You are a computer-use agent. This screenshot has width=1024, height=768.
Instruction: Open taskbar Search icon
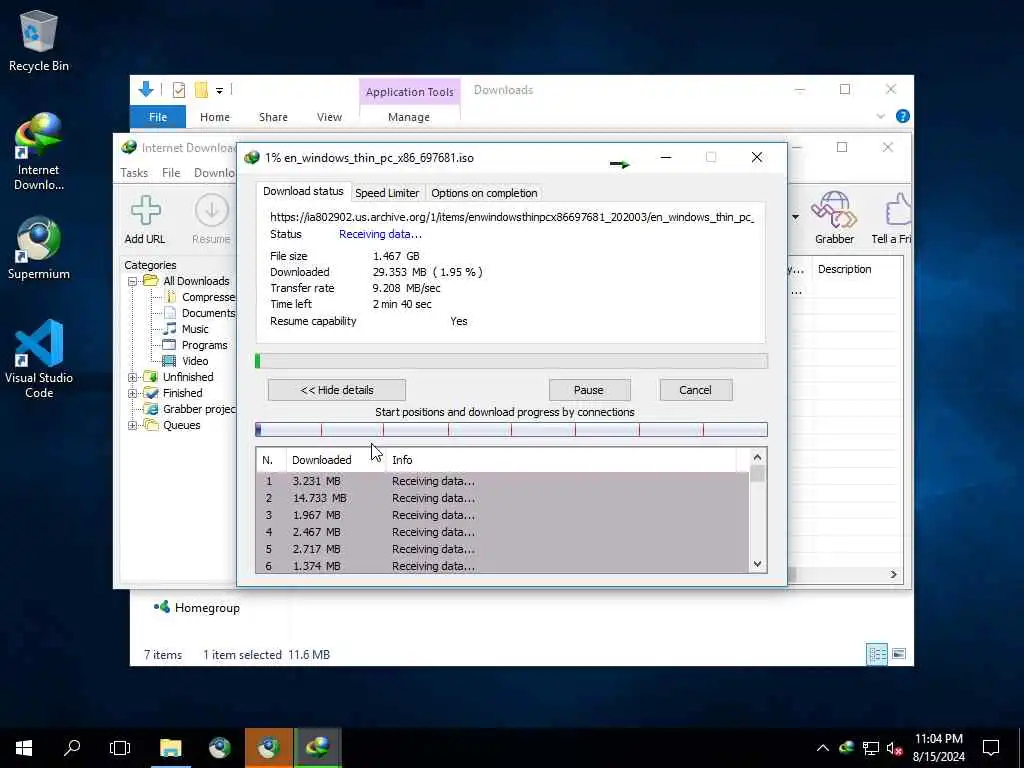(72, 748)
